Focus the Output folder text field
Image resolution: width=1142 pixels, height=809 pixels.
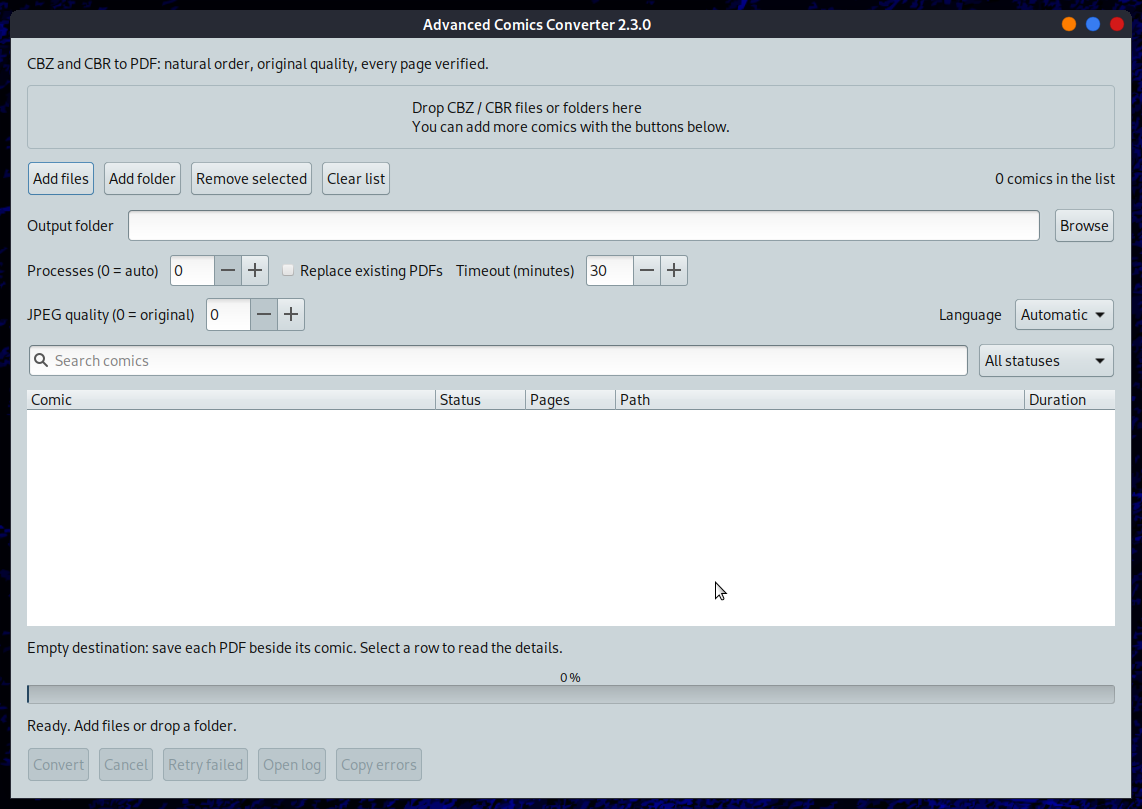(x=583, y=226)
